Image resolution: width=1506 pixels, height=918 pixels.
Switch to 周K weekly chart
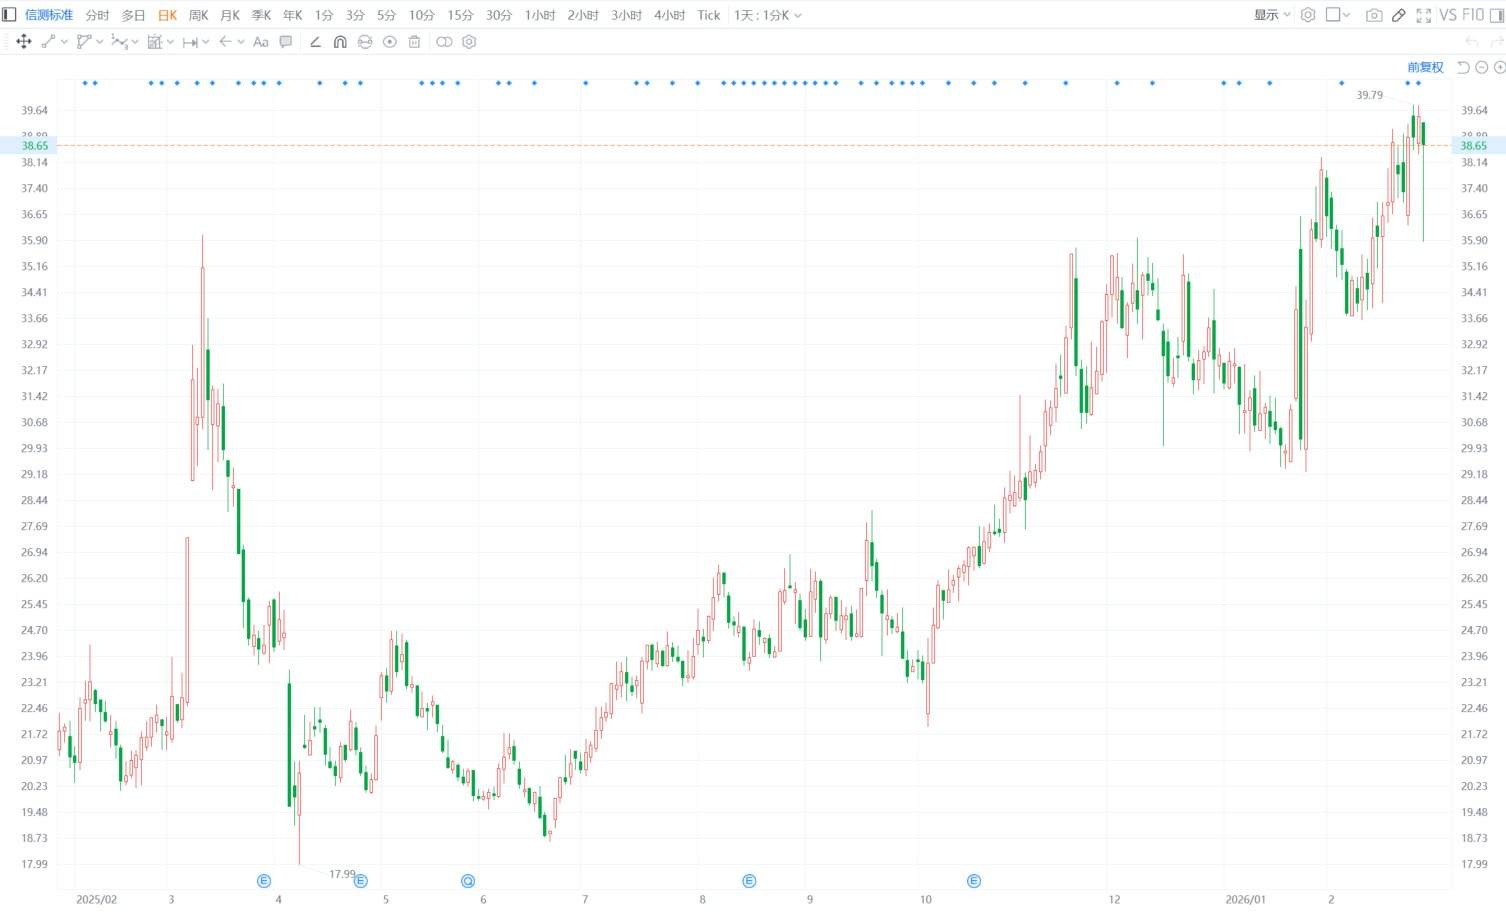point(198,15)
